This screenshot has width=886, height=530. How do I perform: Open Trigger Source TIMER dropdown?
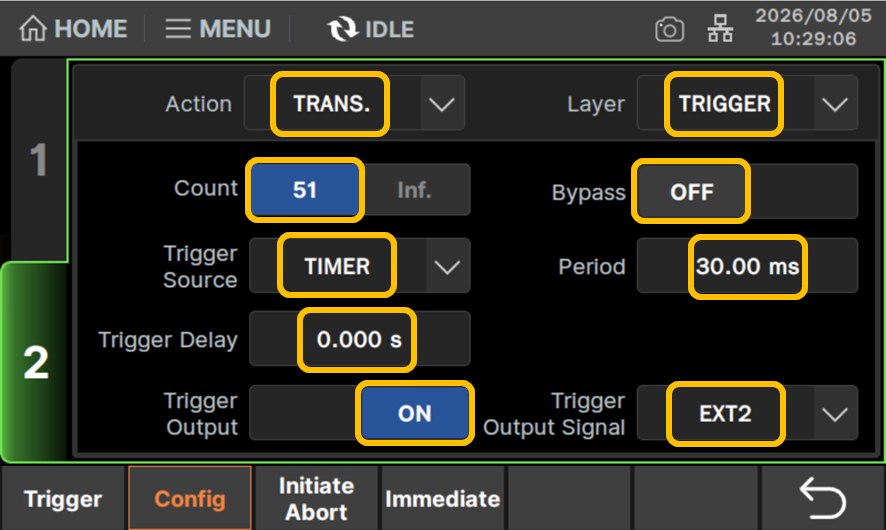tap(360, 266)
